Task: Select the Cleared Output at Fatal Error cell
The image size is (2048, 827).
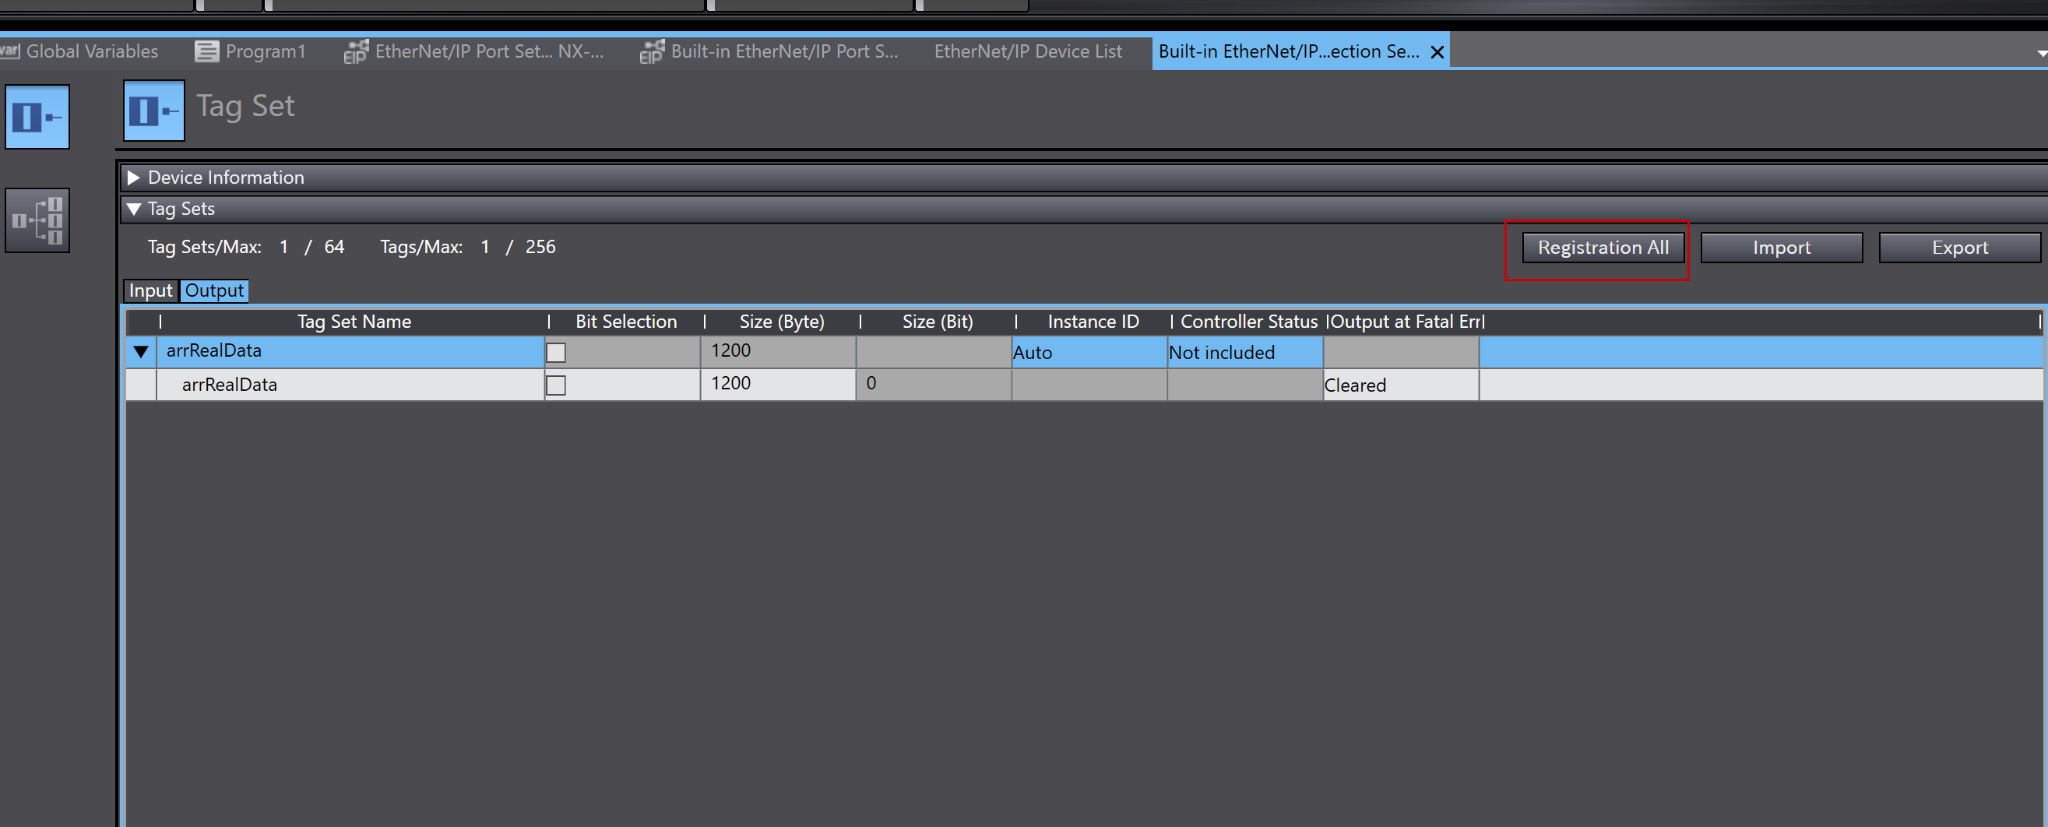Action: click(1400, 385)
